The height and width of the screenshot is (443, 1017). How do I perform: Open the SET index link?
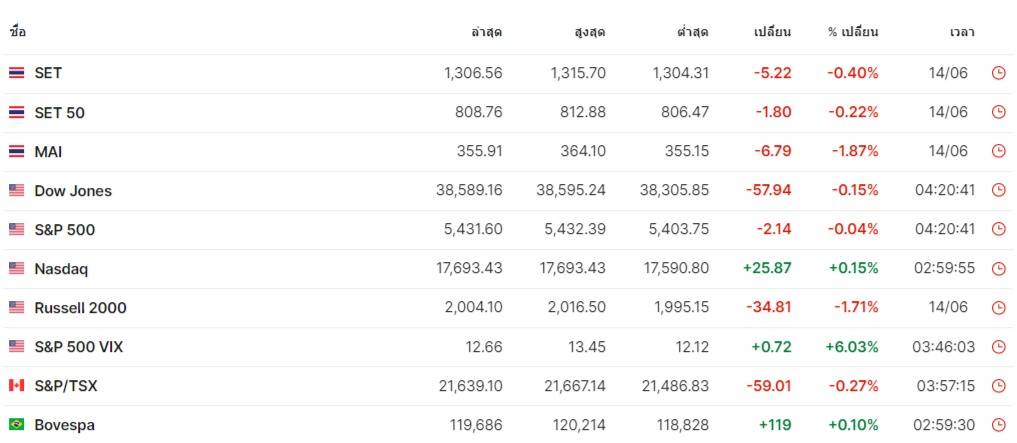tap(48, 73)
